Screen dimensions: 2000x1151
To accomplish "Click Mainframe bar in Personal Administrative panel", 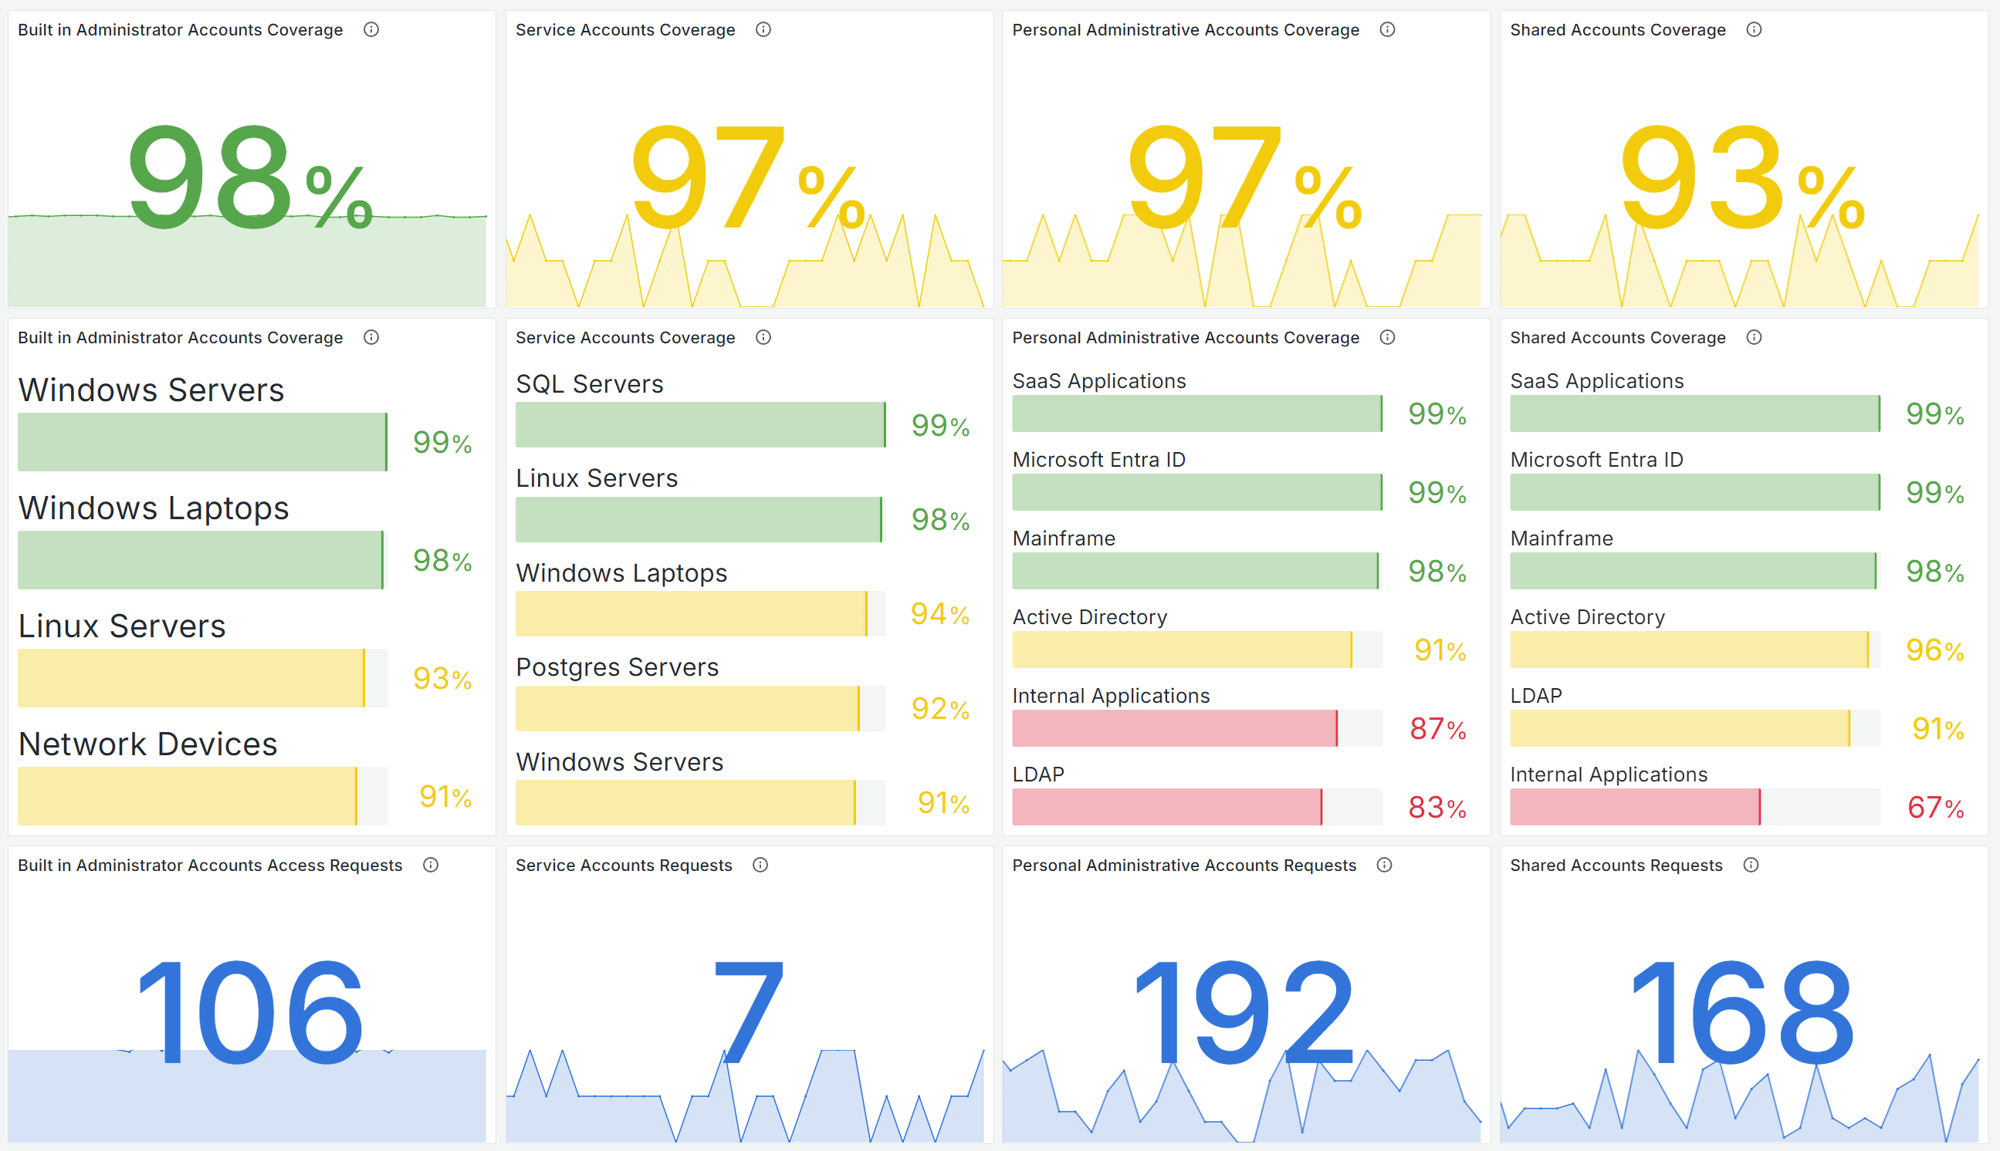I will click(1197, 571).
